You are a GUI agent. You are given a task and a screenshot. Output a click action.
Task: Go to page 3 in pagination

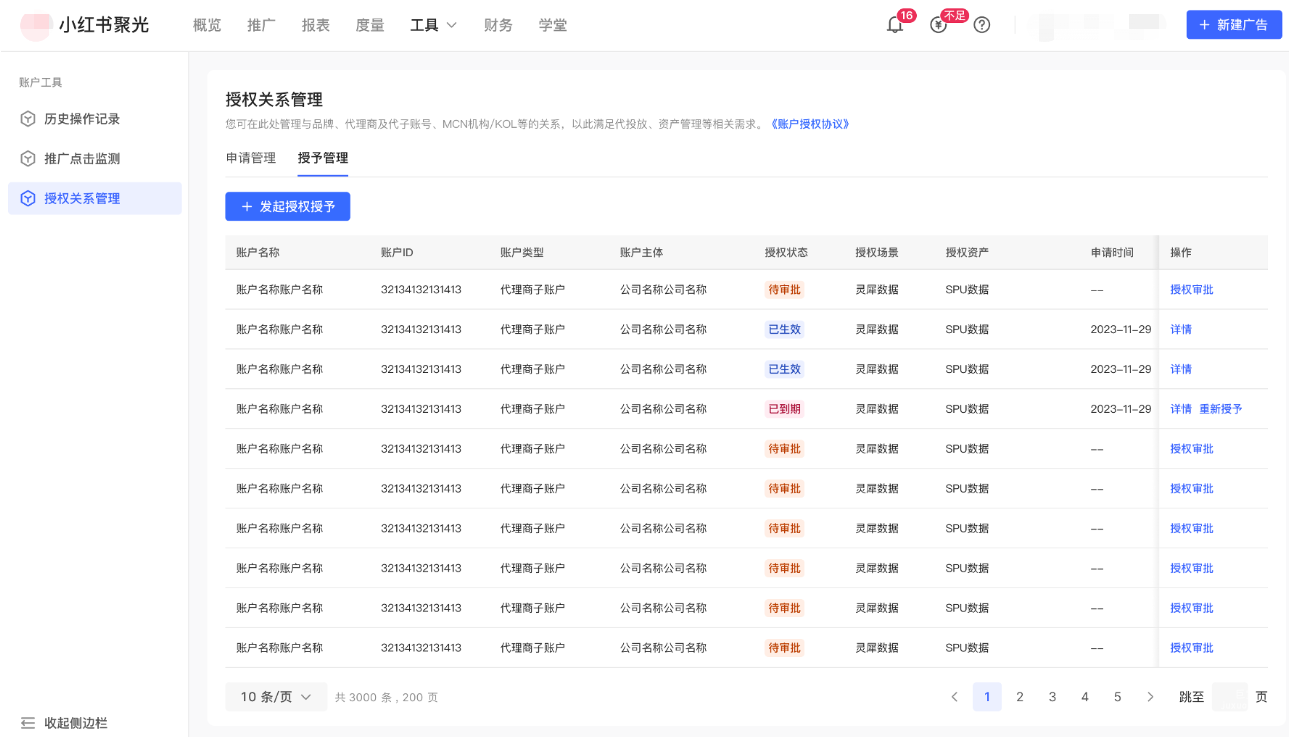pyautogui.click(x=1052, y=697)
